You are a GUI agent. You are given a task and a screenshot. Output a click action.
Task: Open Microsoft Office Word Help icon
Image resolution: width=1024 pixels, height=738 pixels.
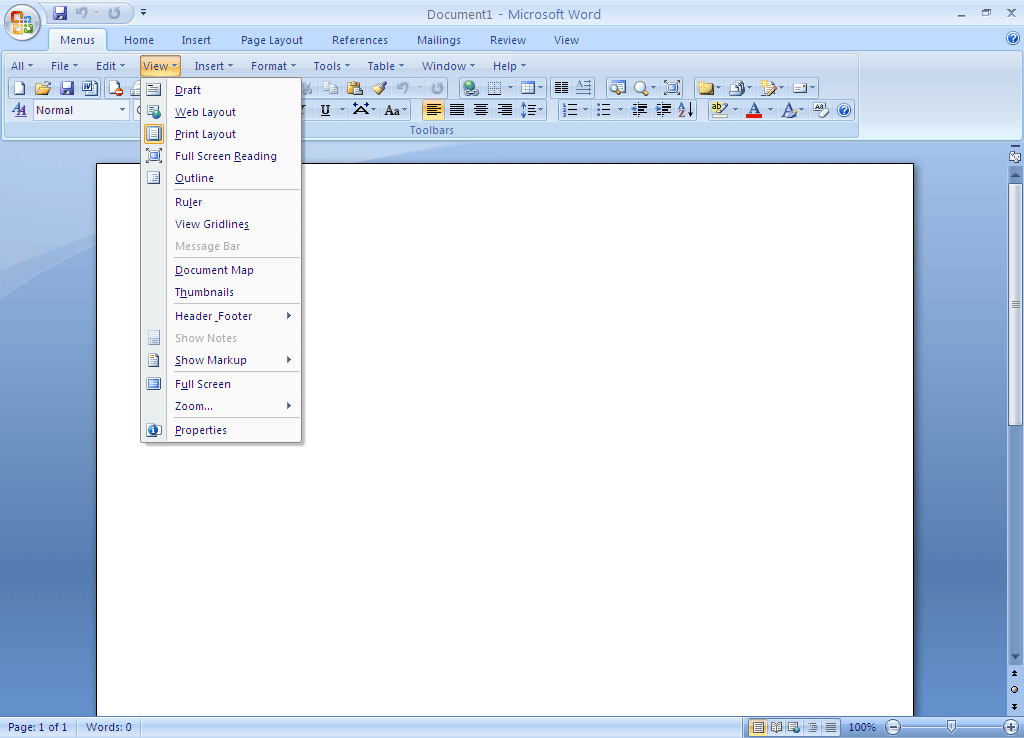[1013, 39]
